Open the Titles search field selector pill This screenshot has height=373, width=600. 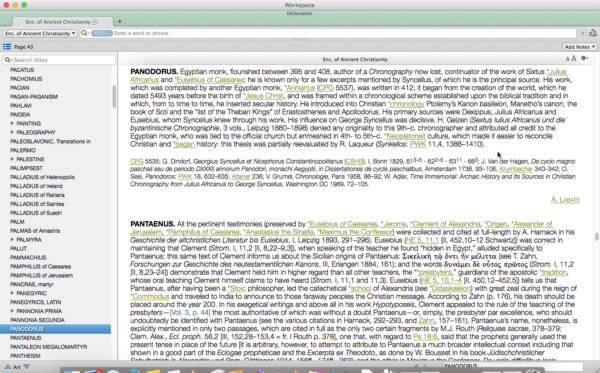point(101,33)
